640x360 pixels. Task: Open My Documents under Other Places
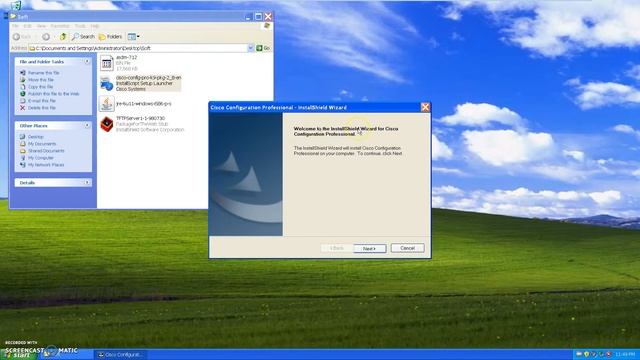(x=42, y=144)
